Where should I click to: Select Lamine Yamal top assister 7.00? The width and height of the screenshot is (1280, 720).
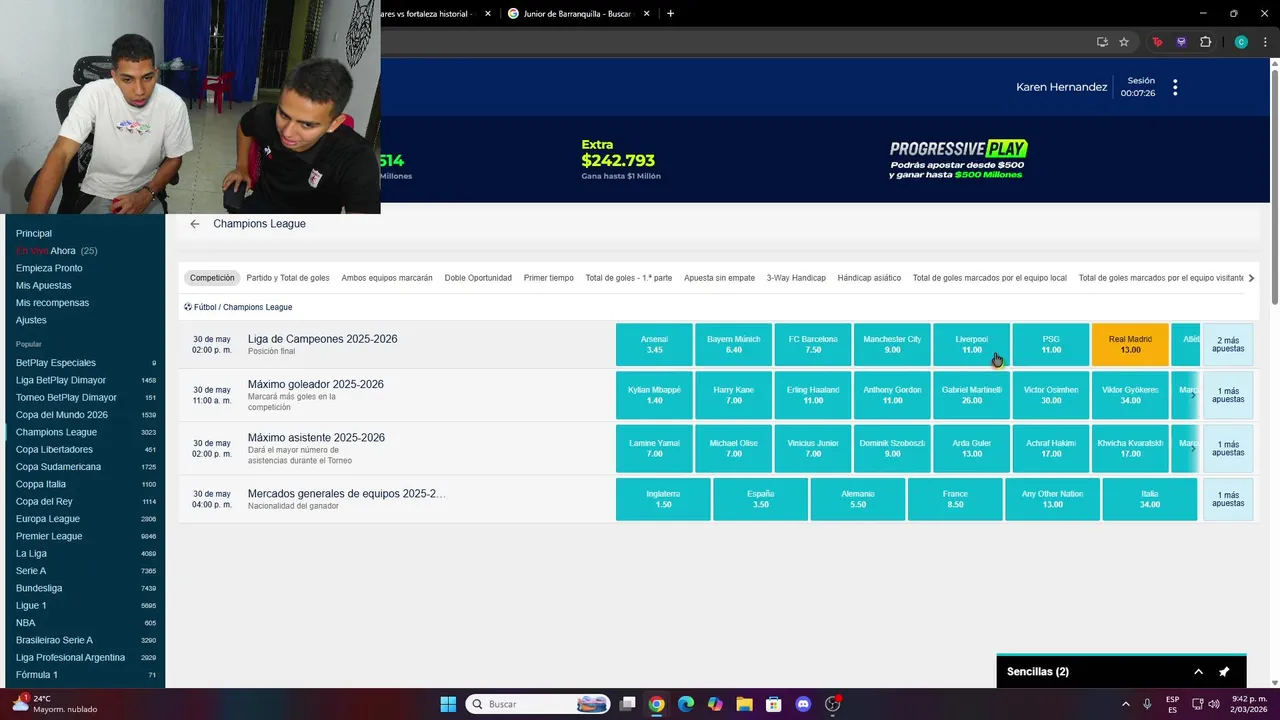pos(654,448)
